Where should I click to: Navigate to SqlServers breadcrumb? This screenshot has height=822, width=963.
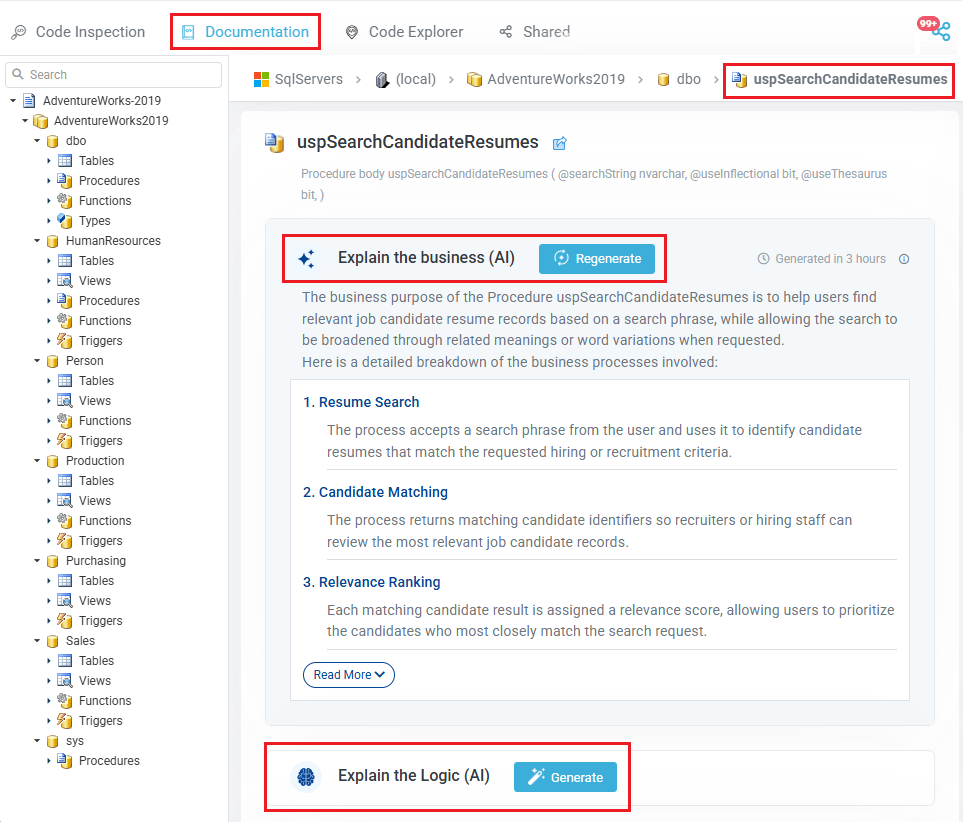(x=309, y=79)
